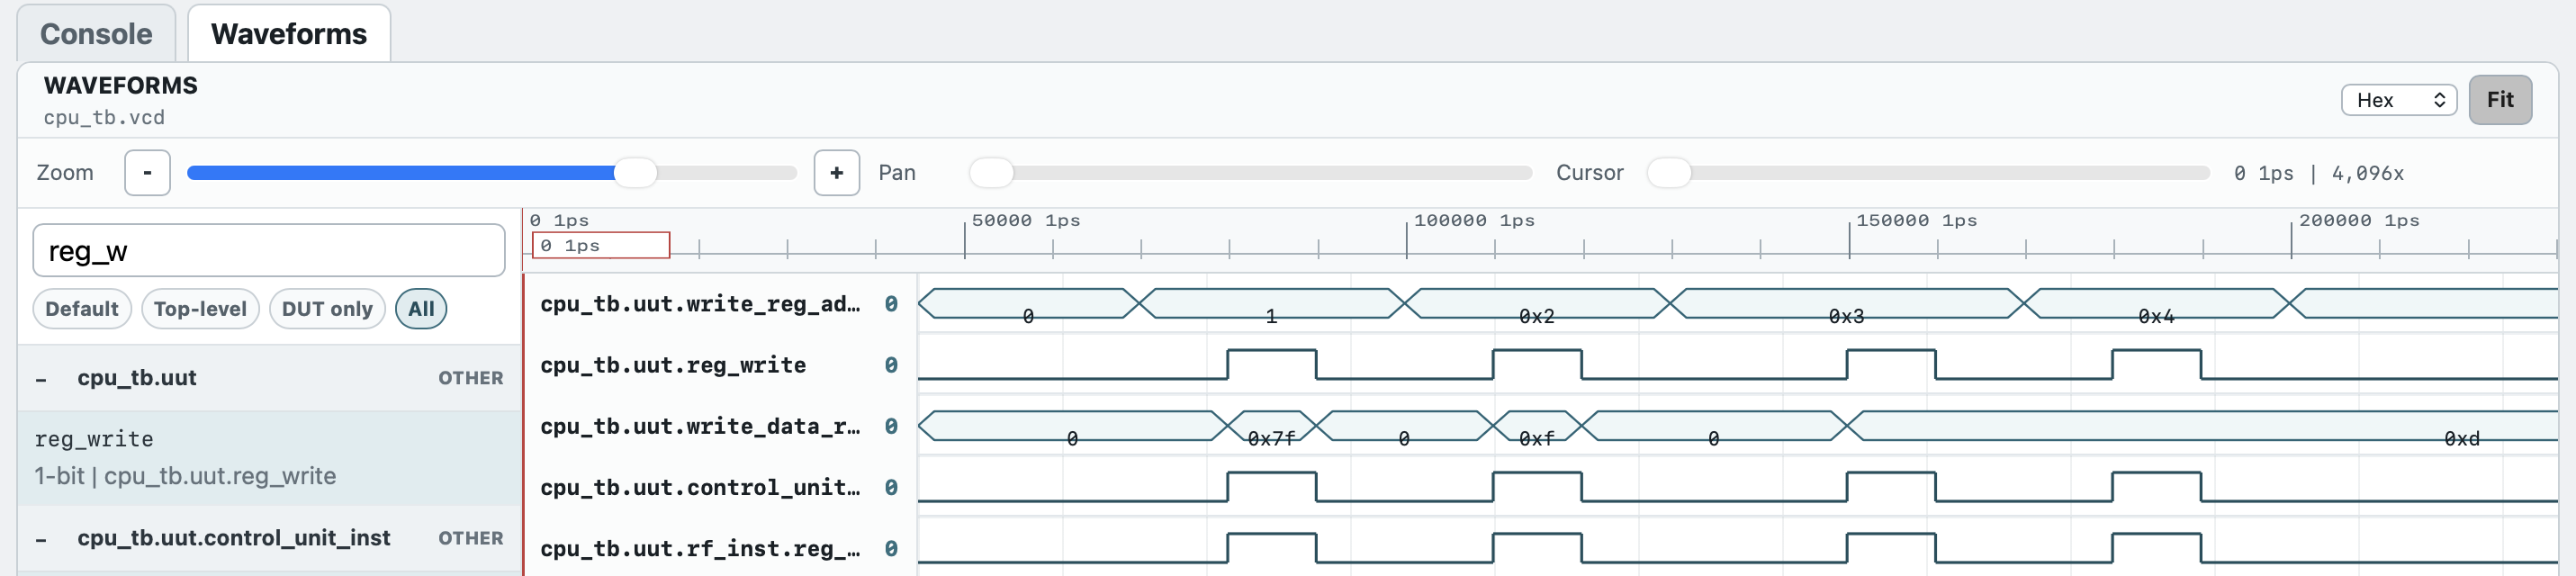
Task: Click the cpu_tb.uut.control_unit... signal row label
Action: (x=700, y=487)
